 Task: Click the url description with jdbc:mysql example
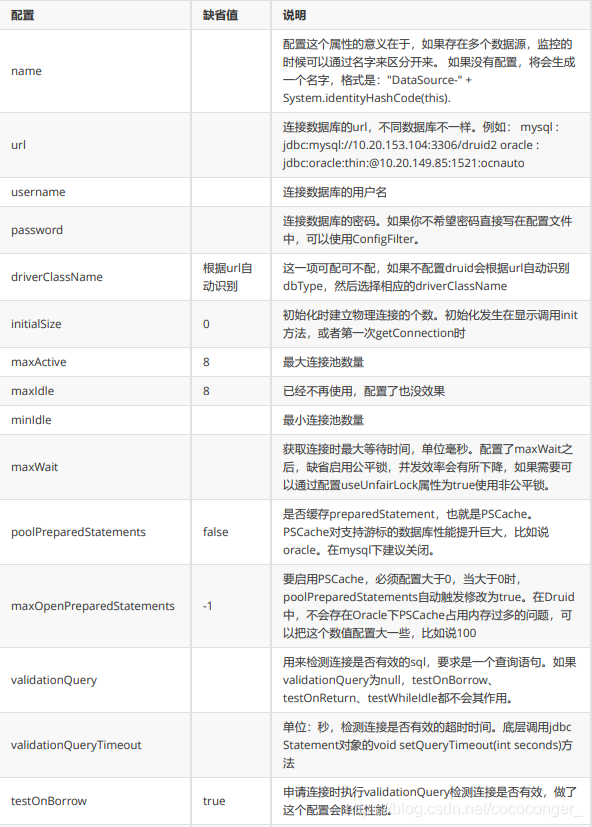421,145
